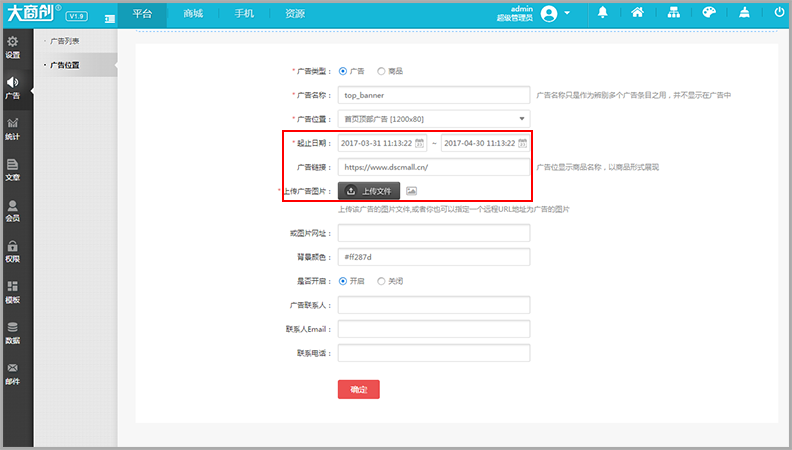
Task: Click the admin user avatar icon
Action: tap(549, 13)
